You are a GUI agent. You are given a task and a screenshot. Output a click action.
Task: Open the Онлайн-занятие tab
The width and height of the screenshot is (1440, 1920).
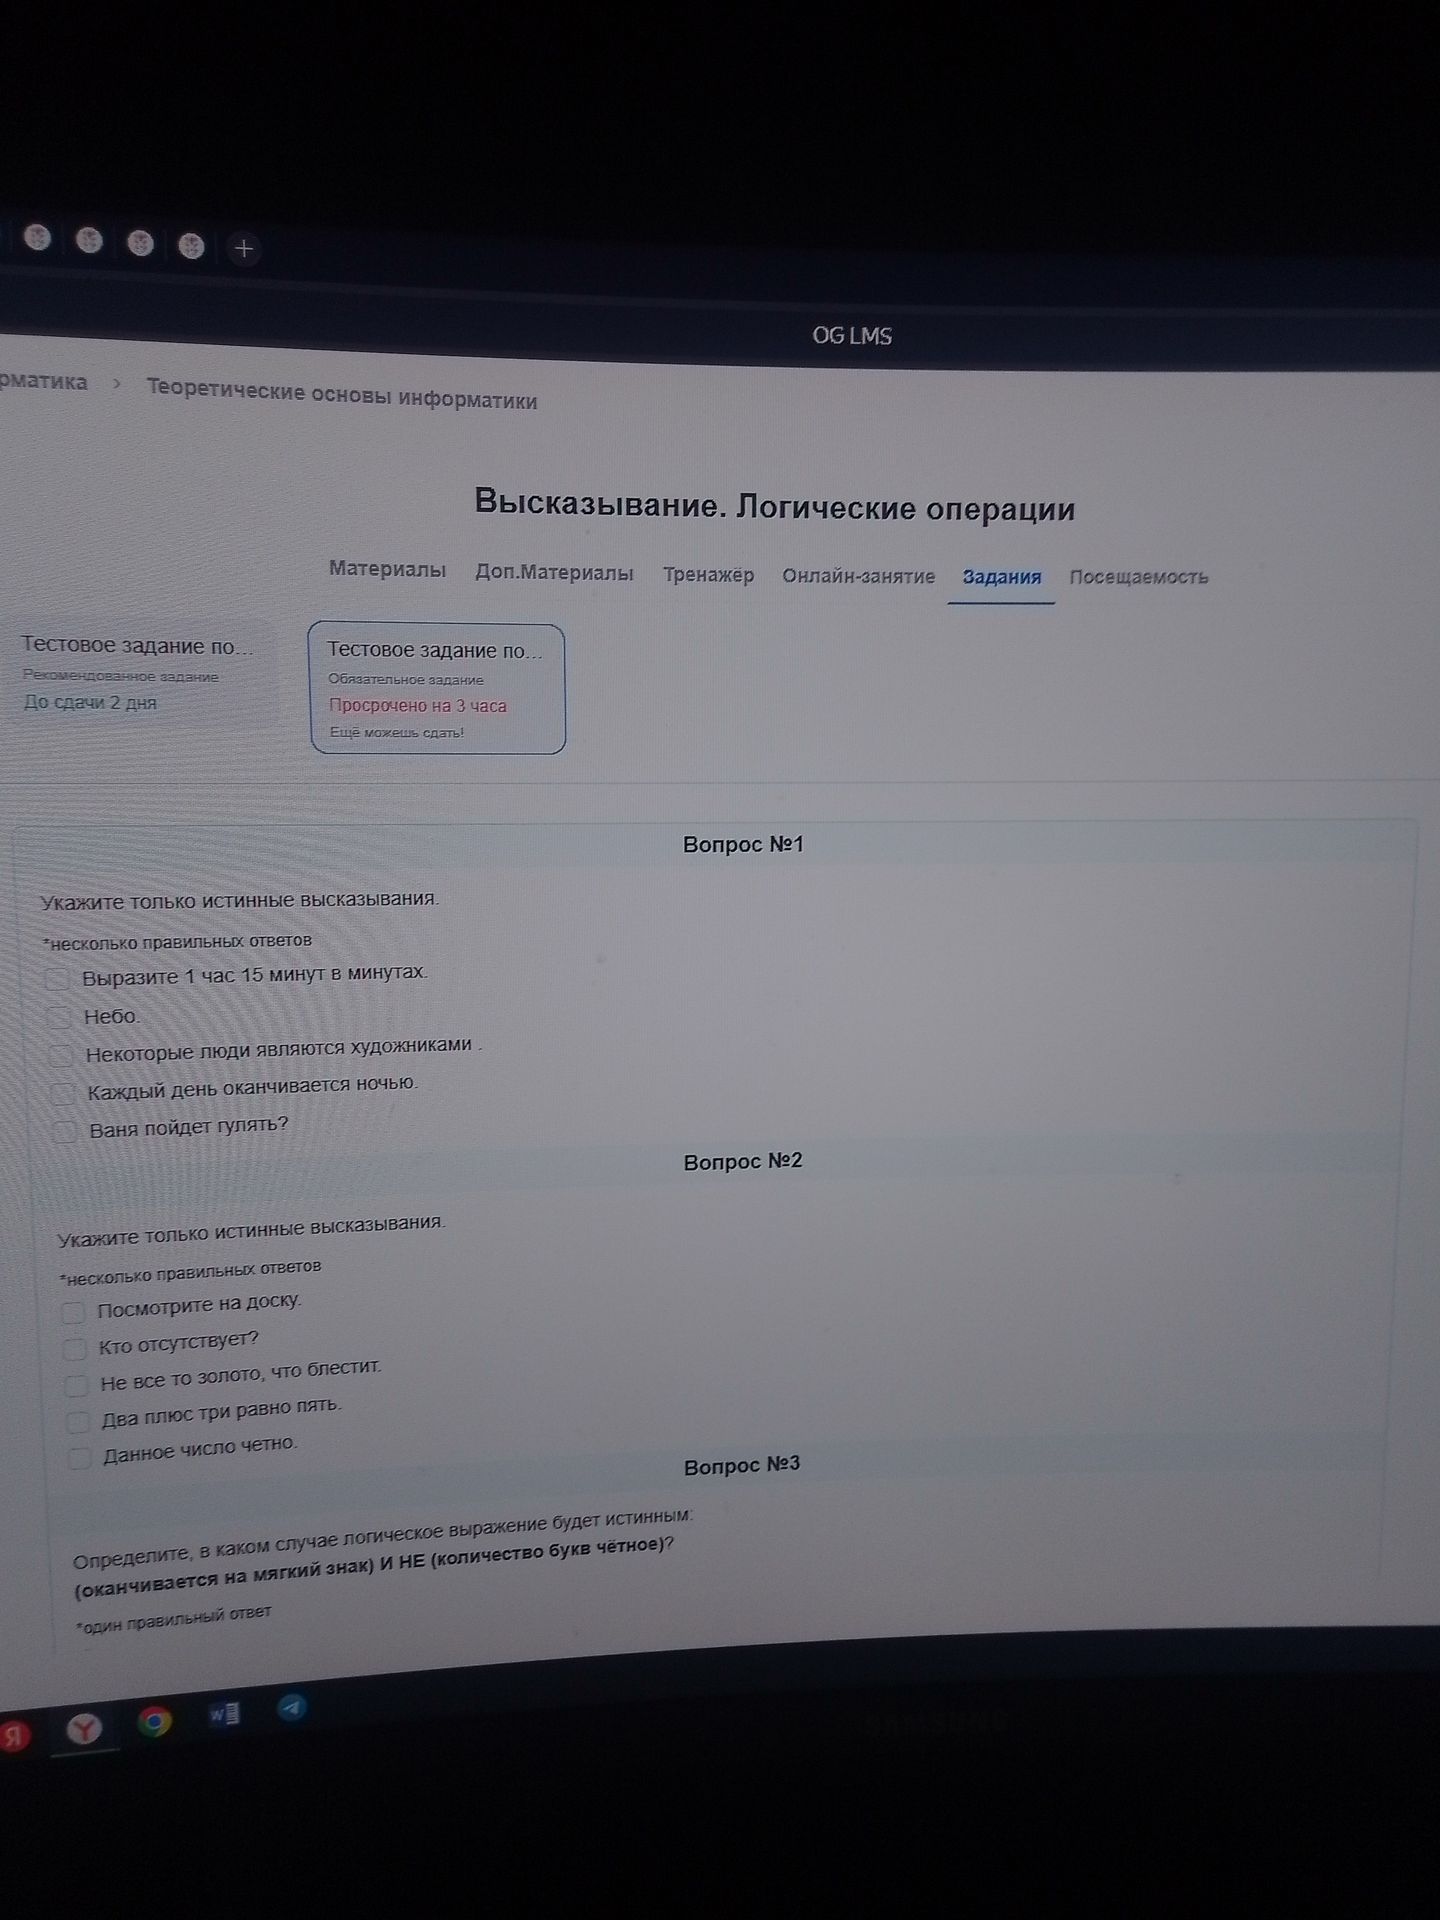pos(858,576)
